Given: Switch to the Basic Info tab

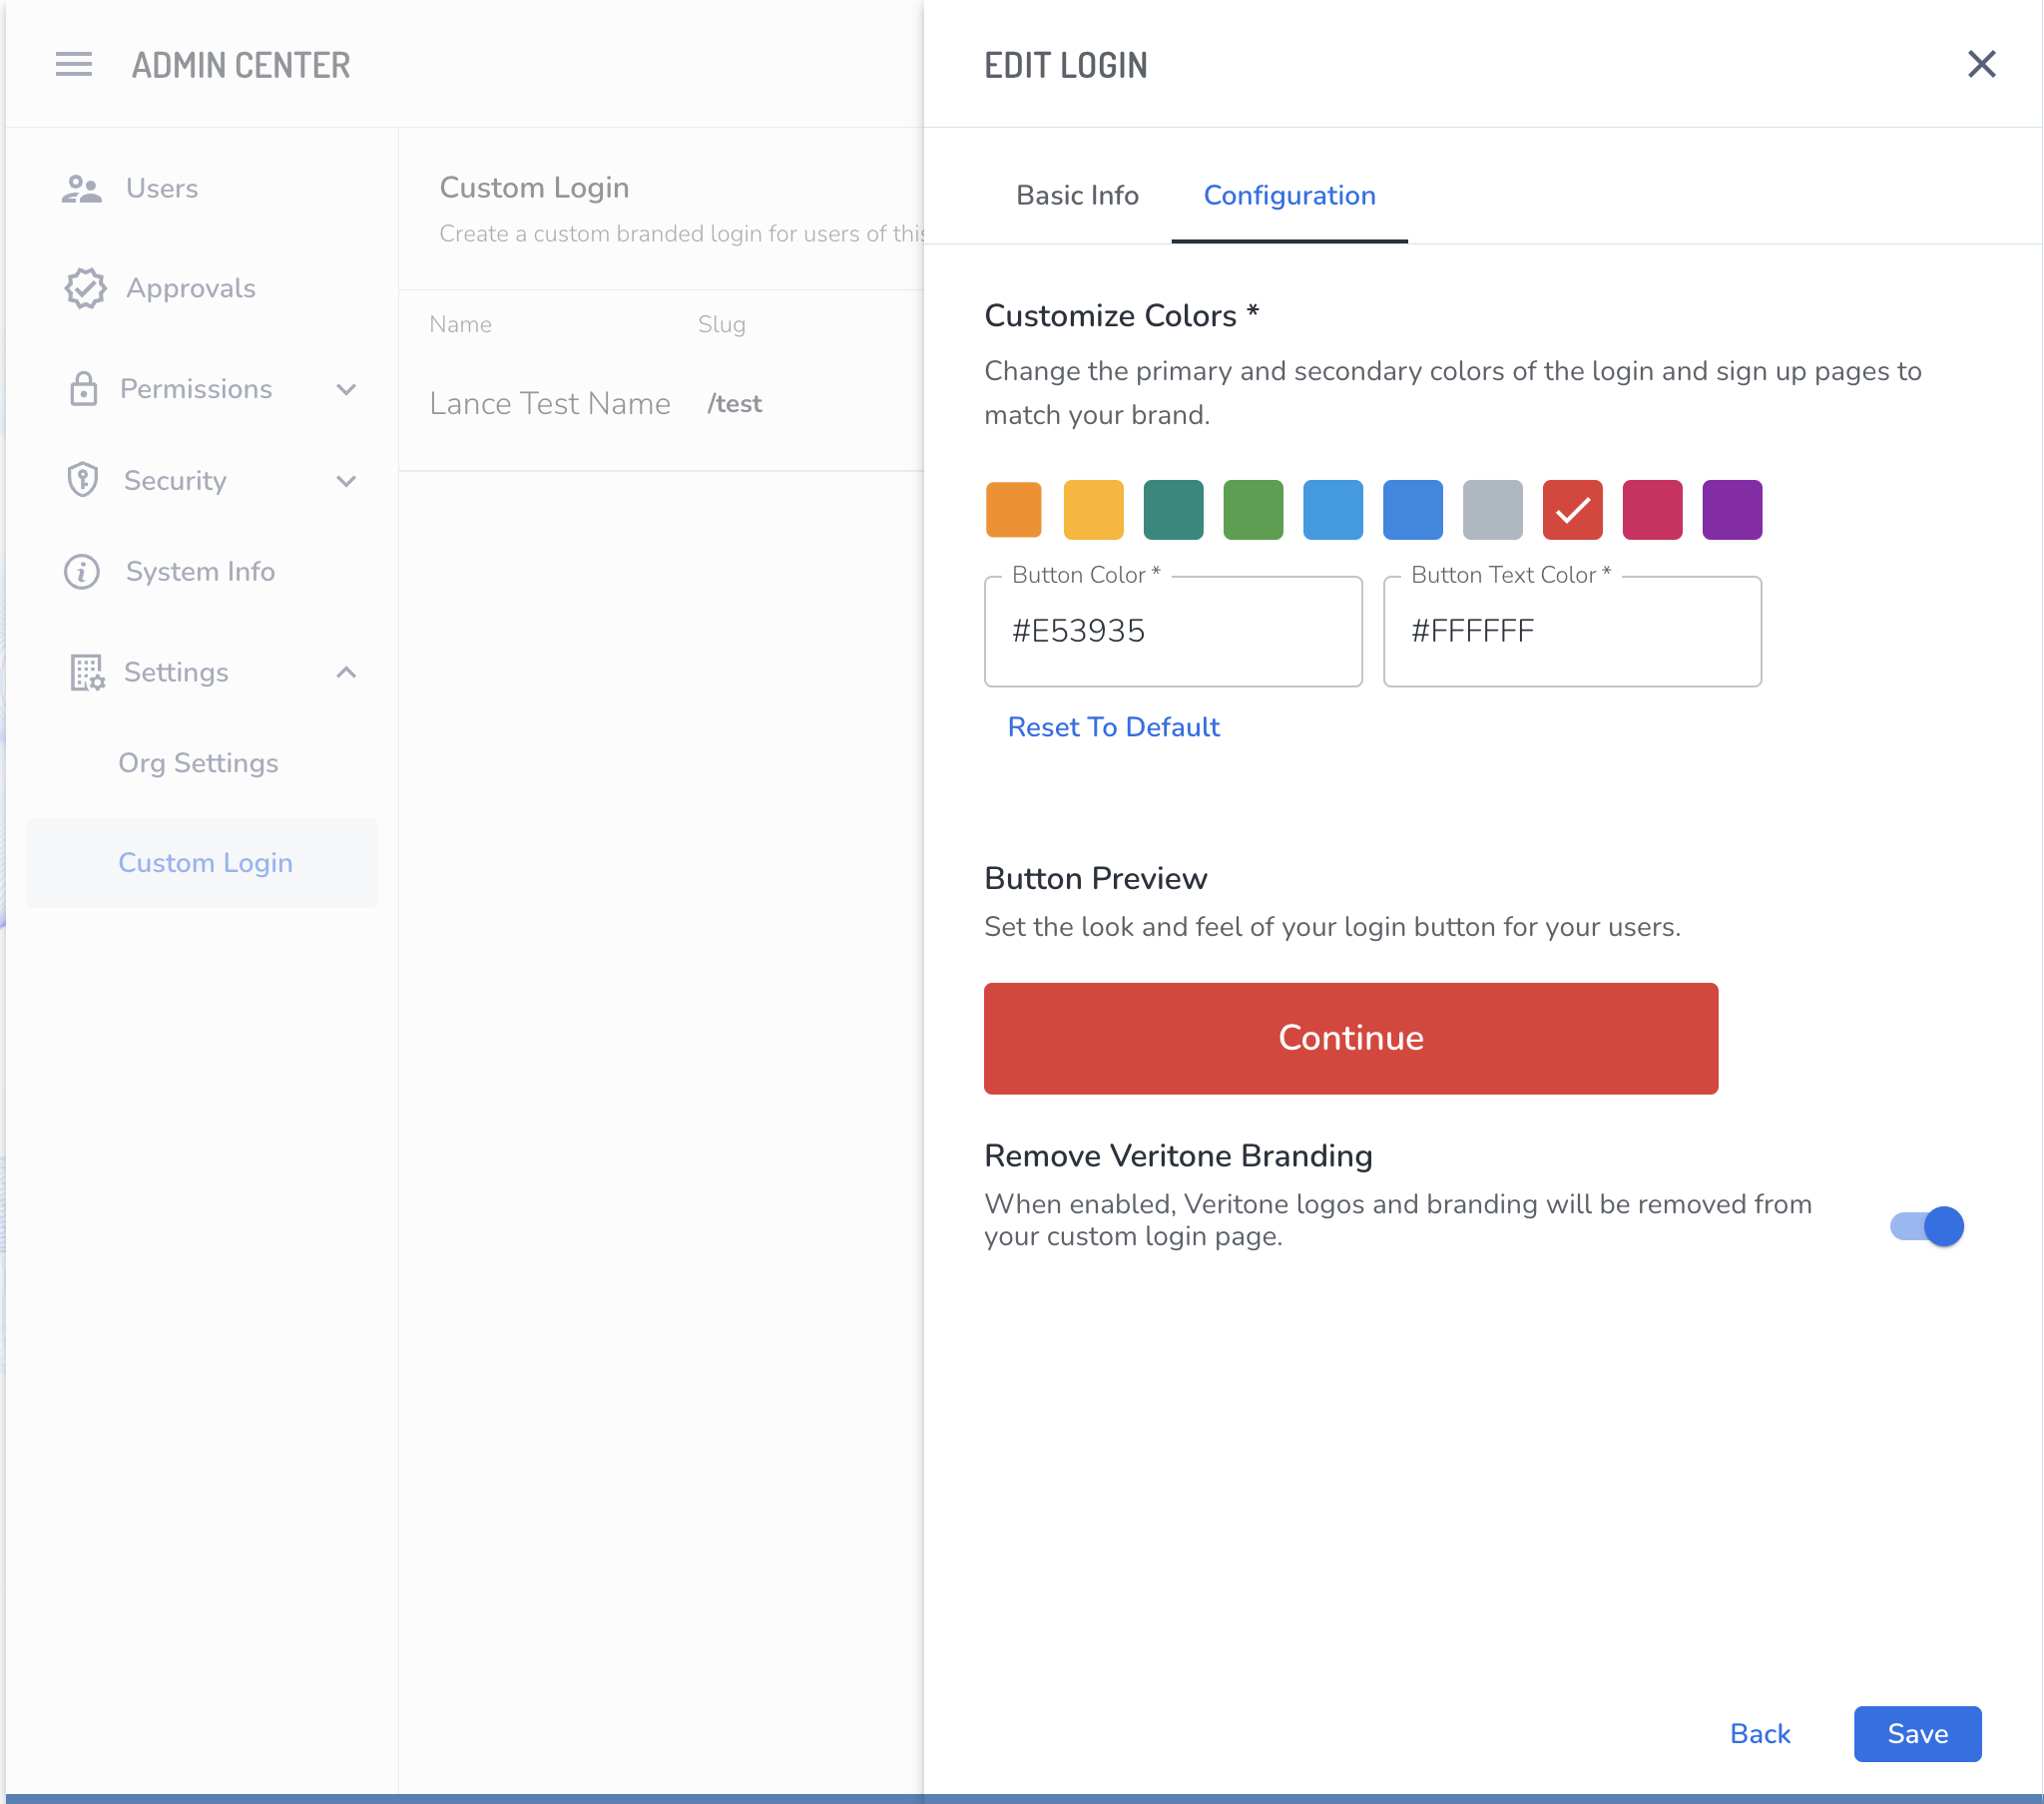Looking at the screenshot, I should point(1077,196).
